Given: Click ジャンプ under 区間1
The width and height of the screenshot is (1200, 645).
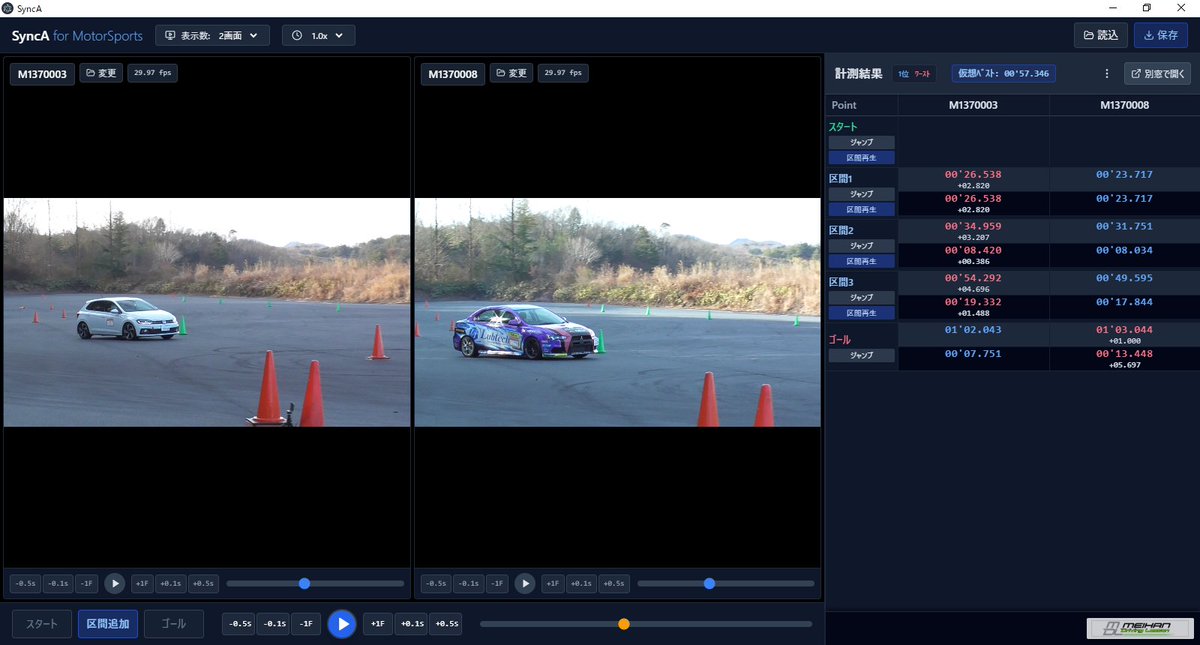Looking at the screenshot, I should [861, 194].
